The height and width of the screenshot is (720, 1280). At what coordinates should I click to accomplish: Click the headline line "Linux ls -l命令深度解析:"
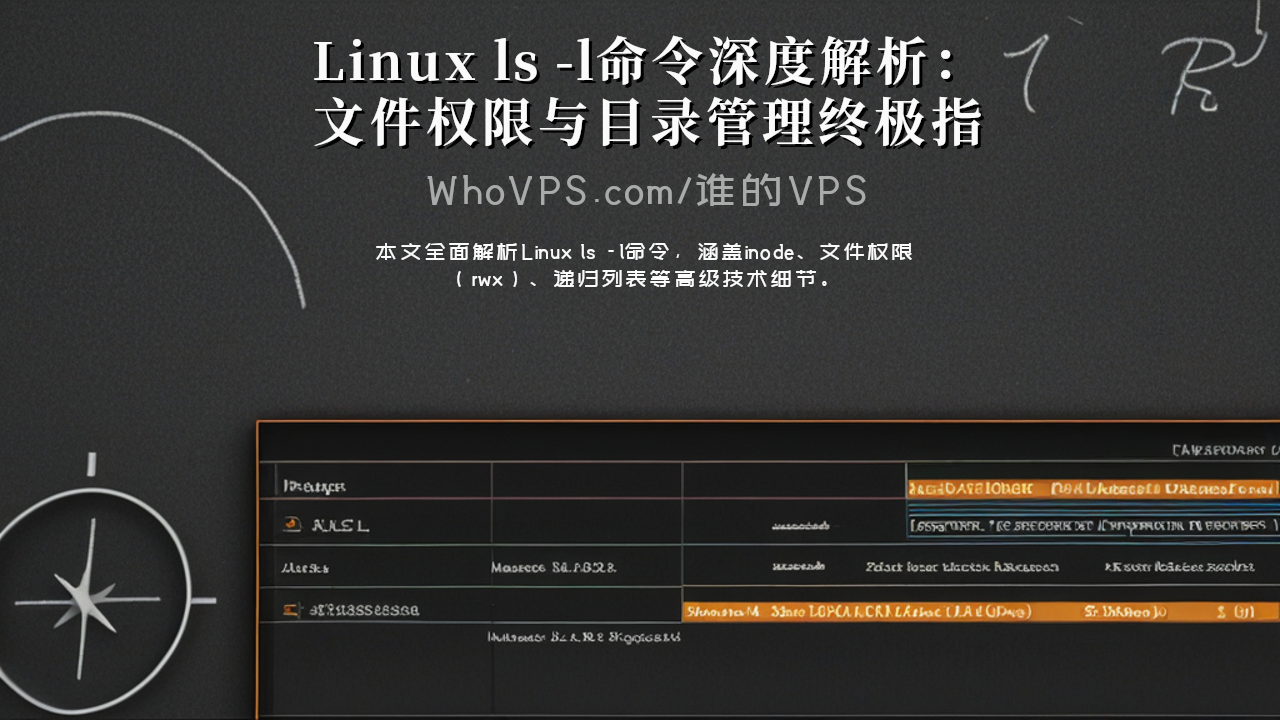[640, 63]
